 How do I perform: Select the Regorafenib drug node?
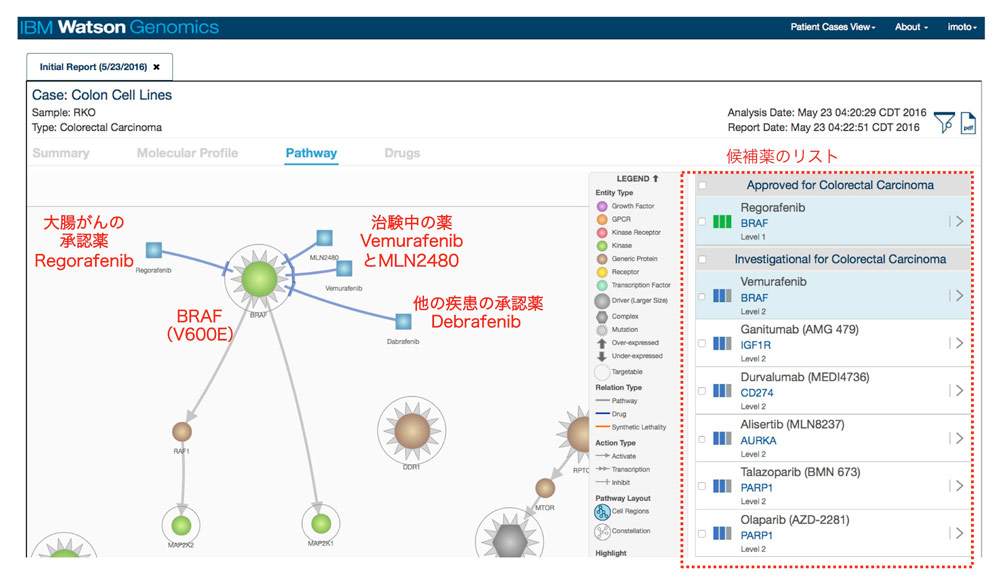(154, 250)
